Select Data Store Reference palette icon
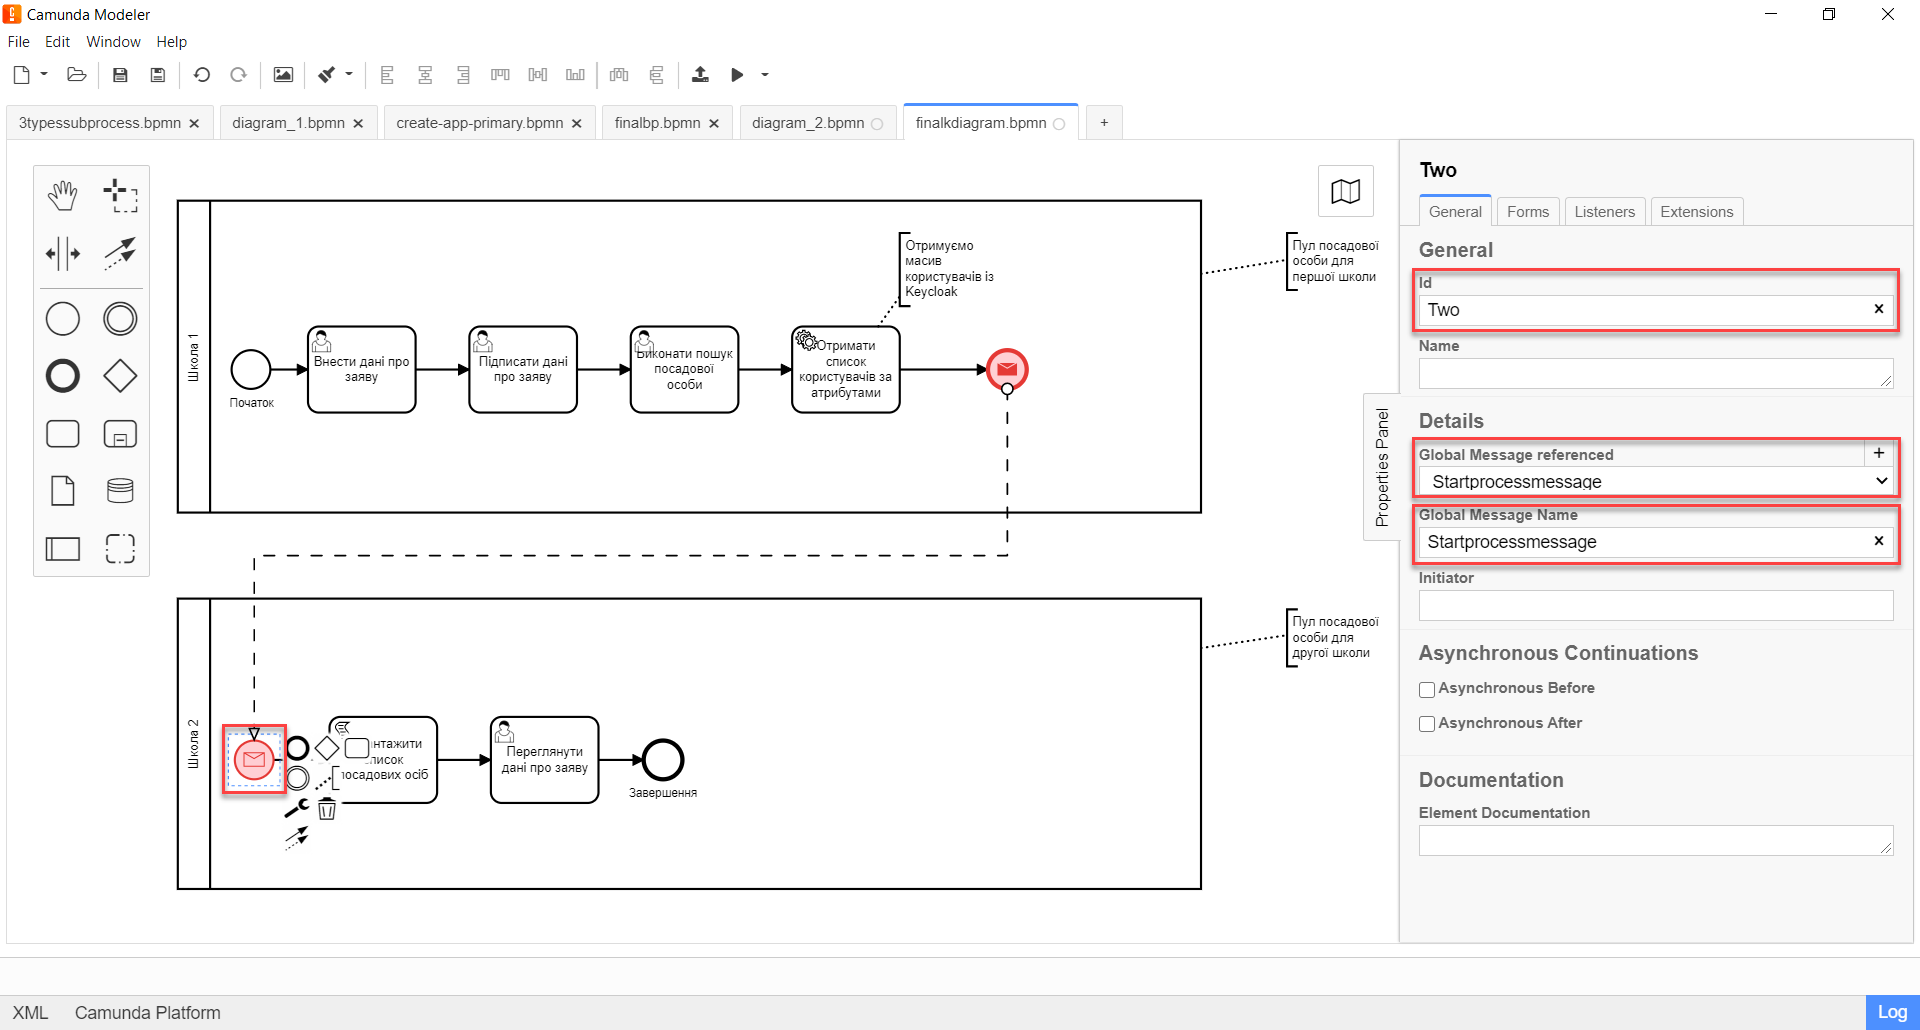Screen dimensions: 1920x1030 tap(120, 491)
